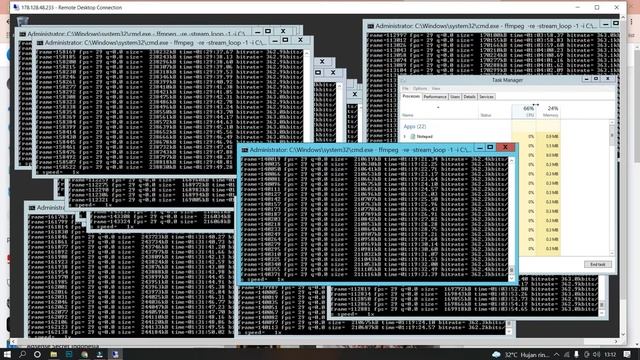
Task: Click the cmd icon of the top-right ffmpeg window
Action: tap(371, 26)
